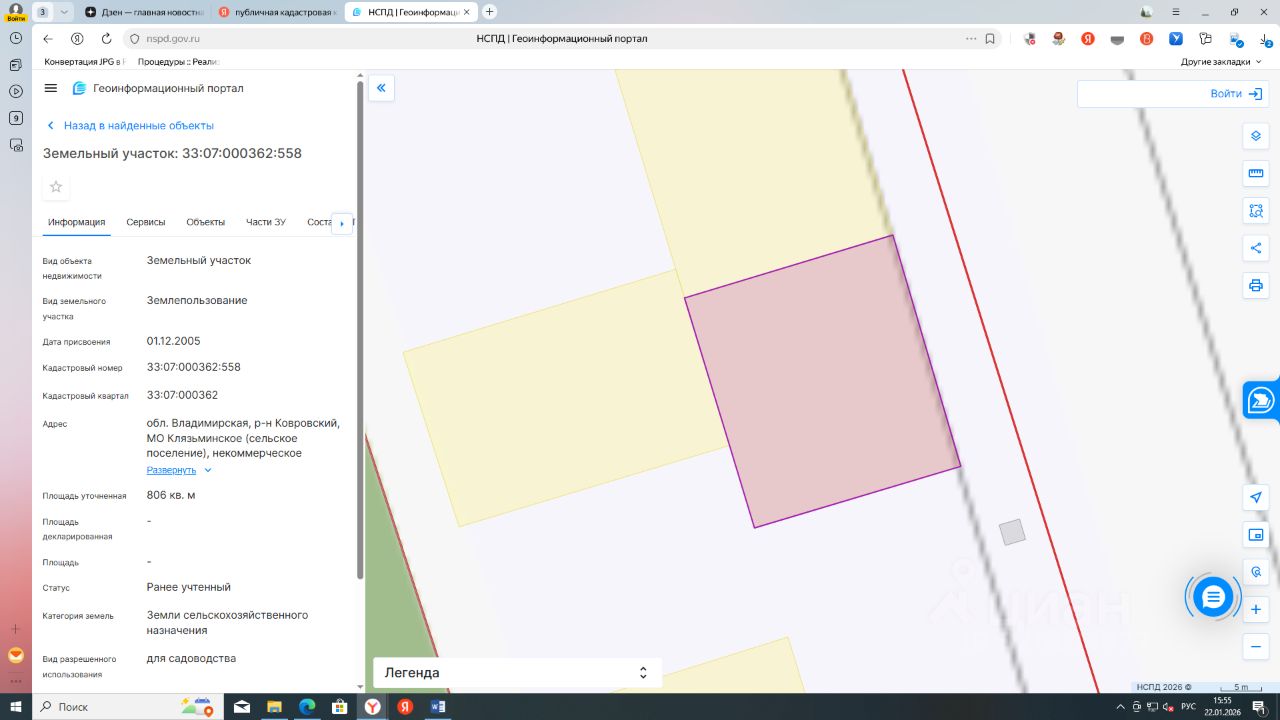Open the blue feedback side widget

(x=1261, y=400)
